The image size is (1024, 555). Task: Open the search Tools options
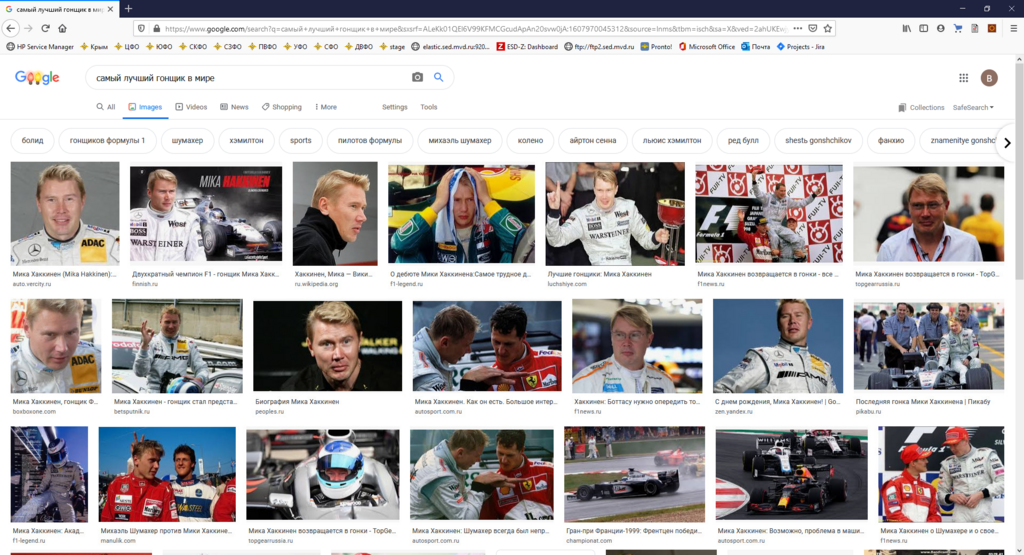(x=428, y=107)
